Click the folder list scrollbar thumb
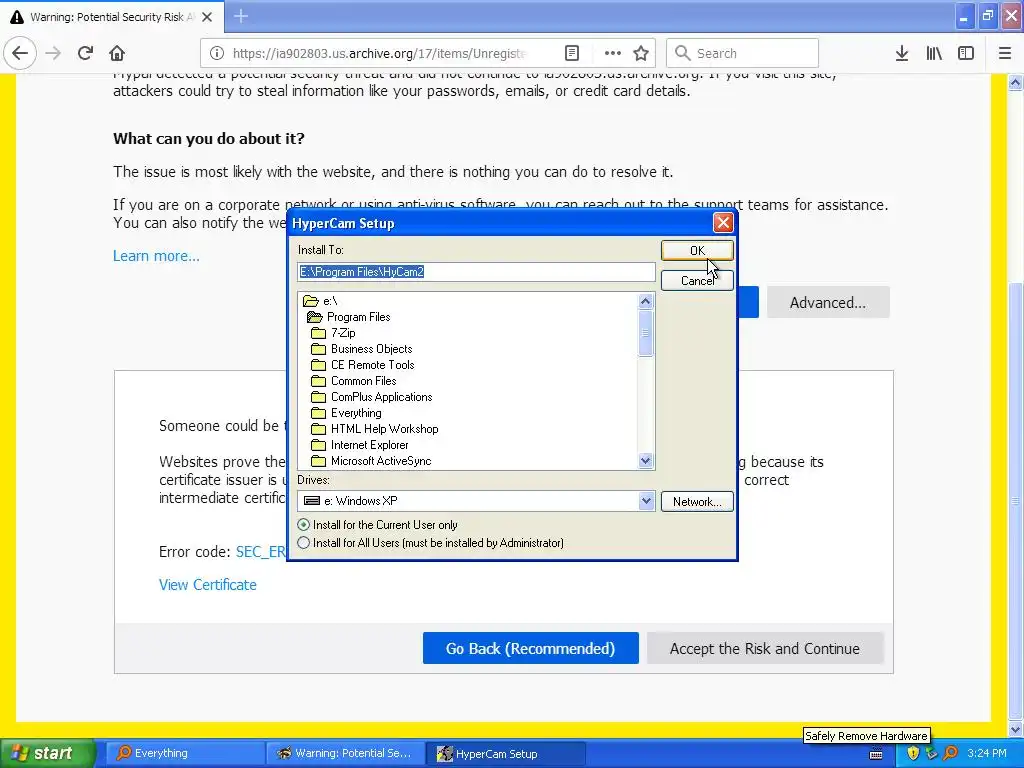1024x768 pixels. point(645,333)
